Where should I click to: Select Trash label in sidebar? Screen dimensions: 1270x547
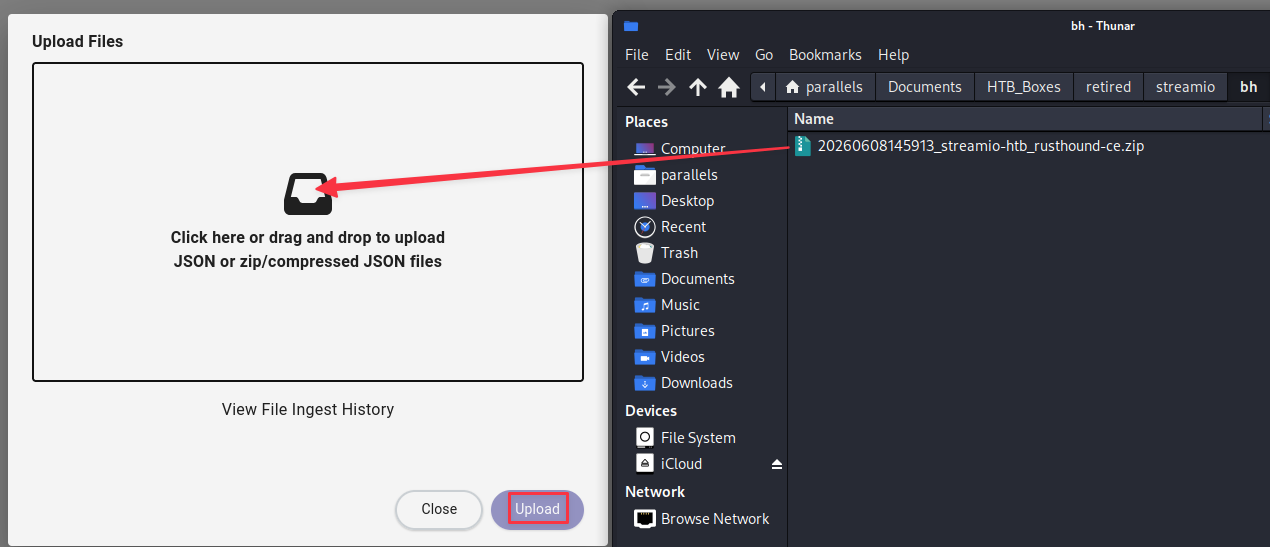point(679,253)
